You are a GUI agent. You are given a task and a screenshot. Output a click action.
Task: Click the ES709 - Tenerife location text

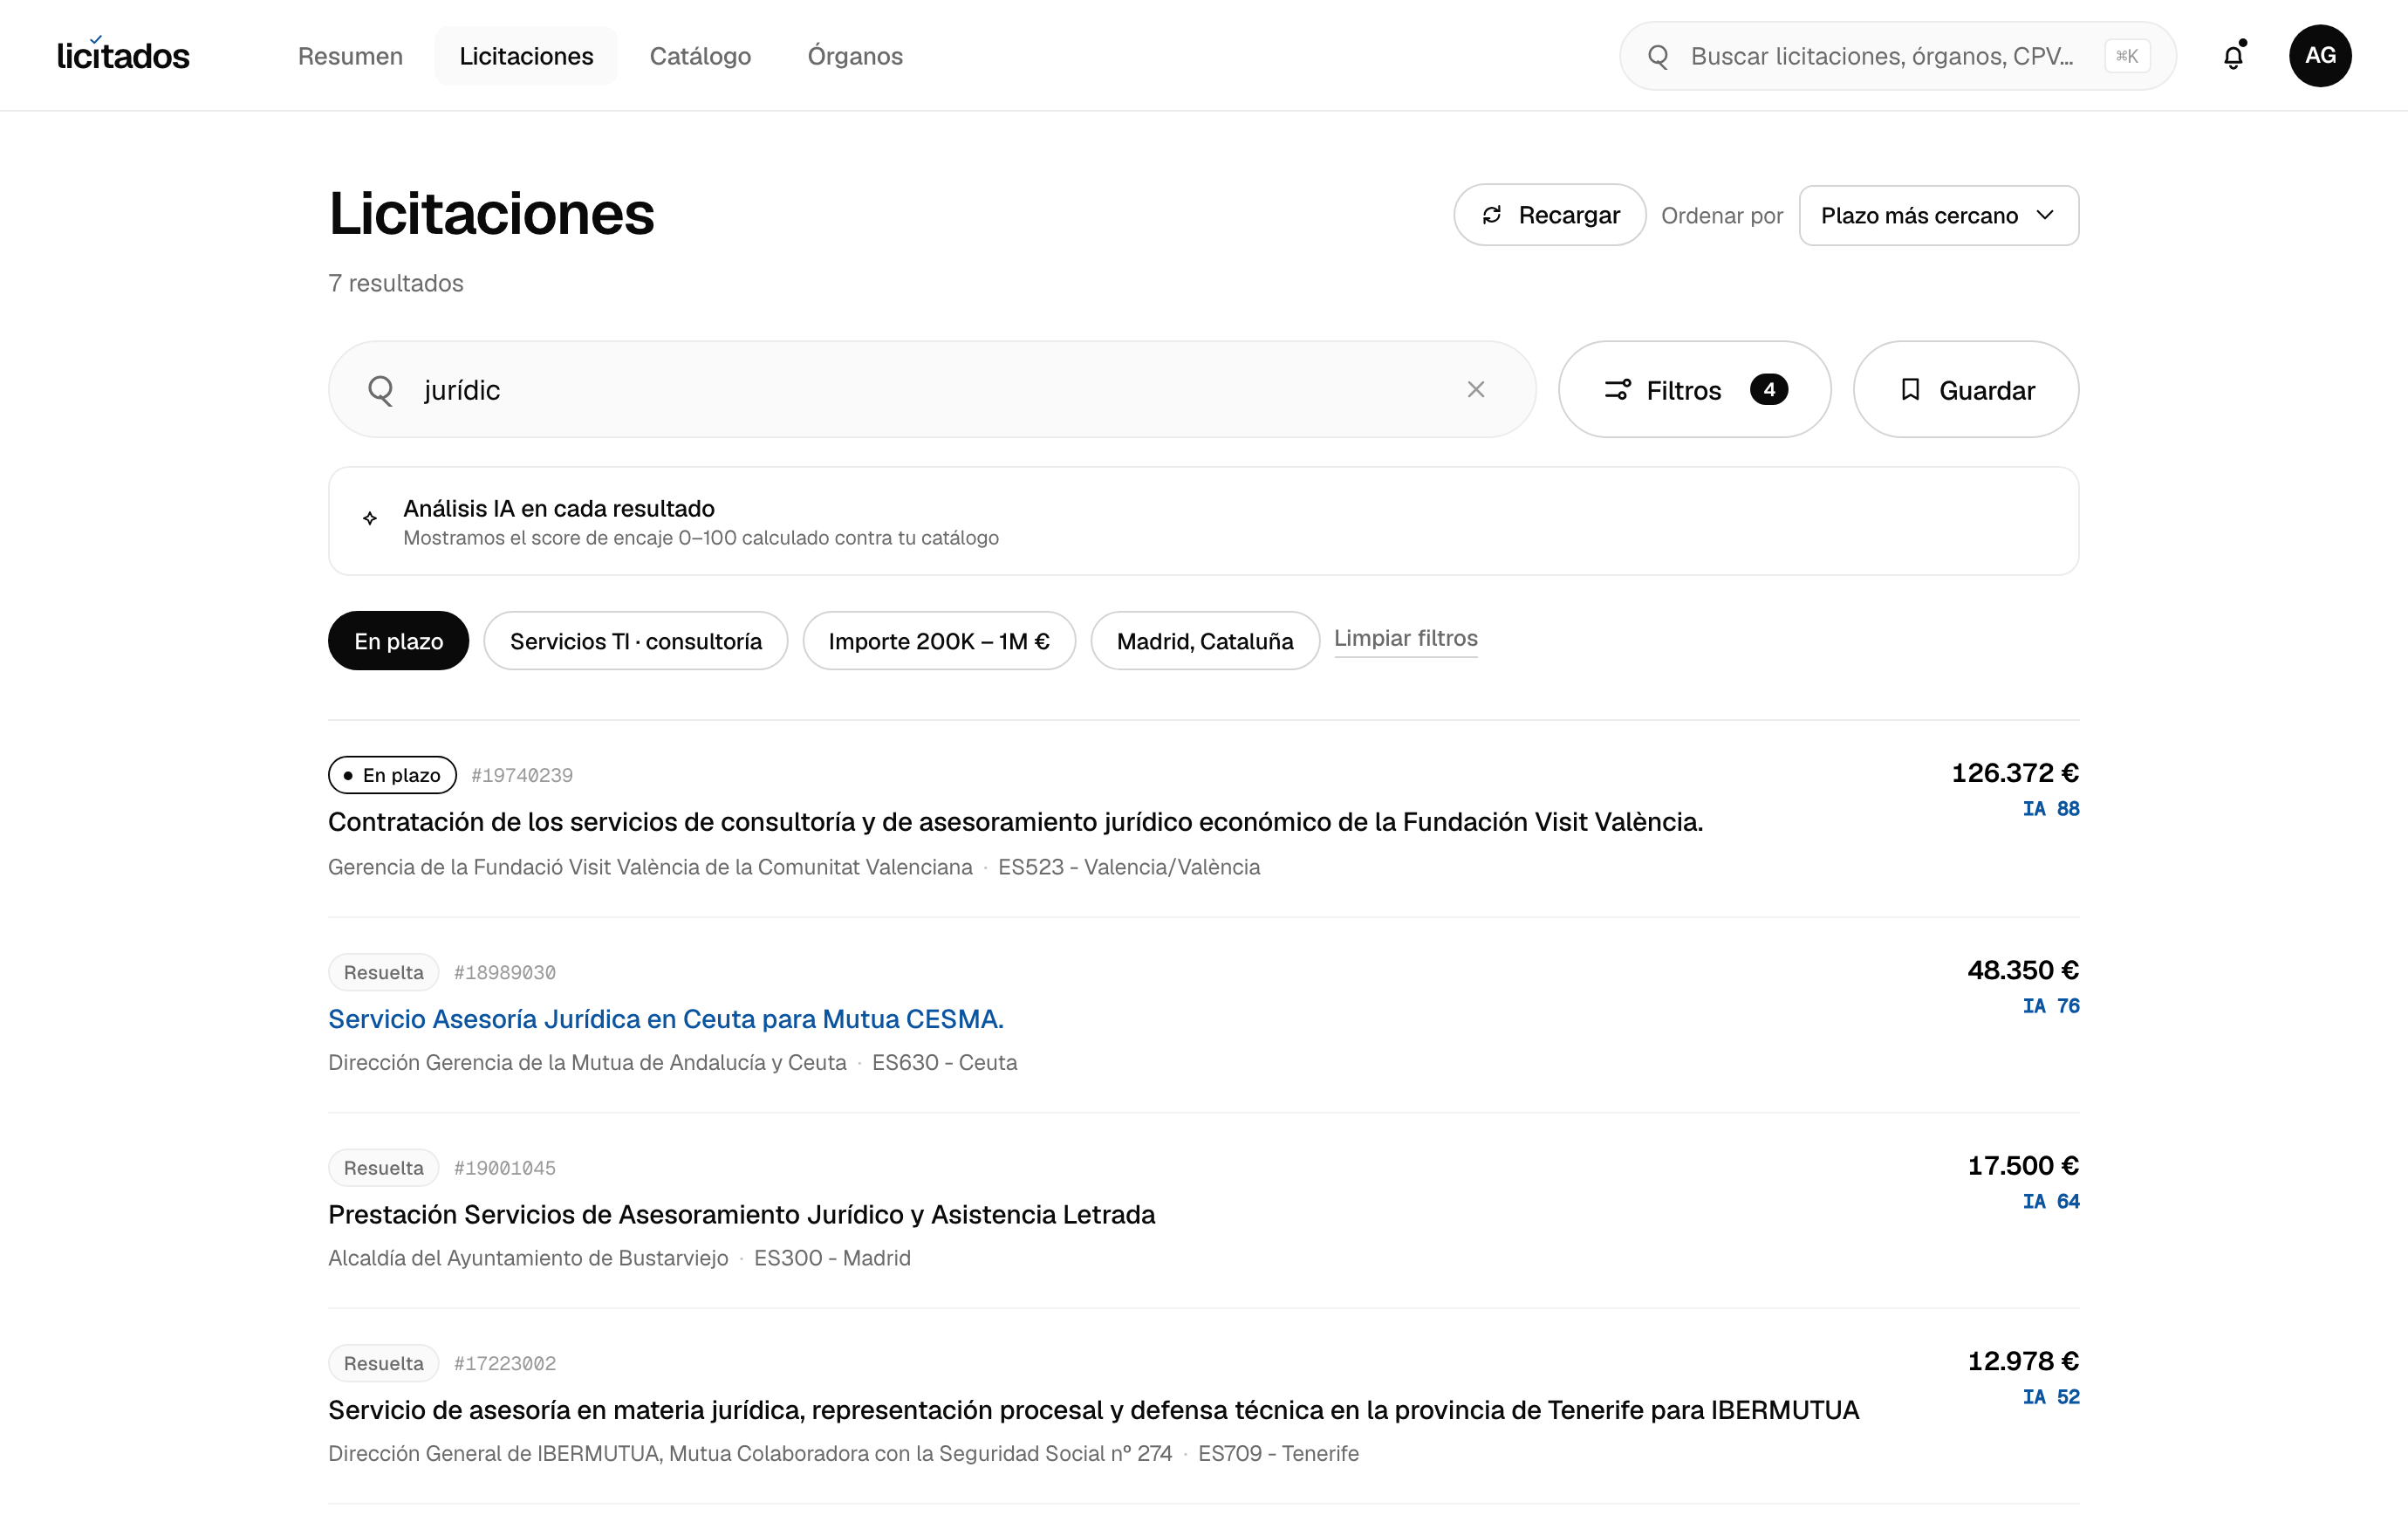1278,1453
